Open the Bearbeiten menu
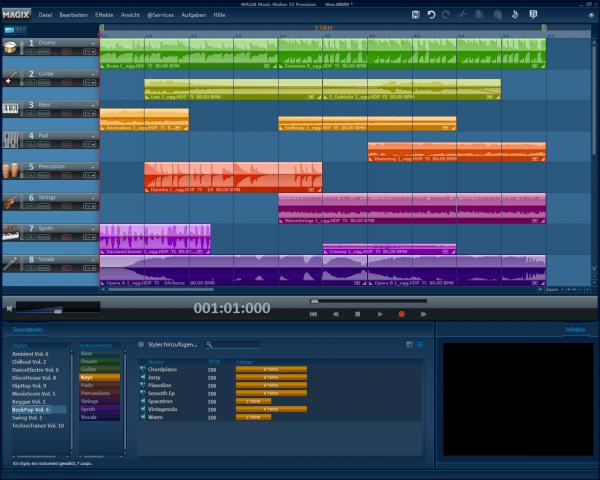 [74, 16]
